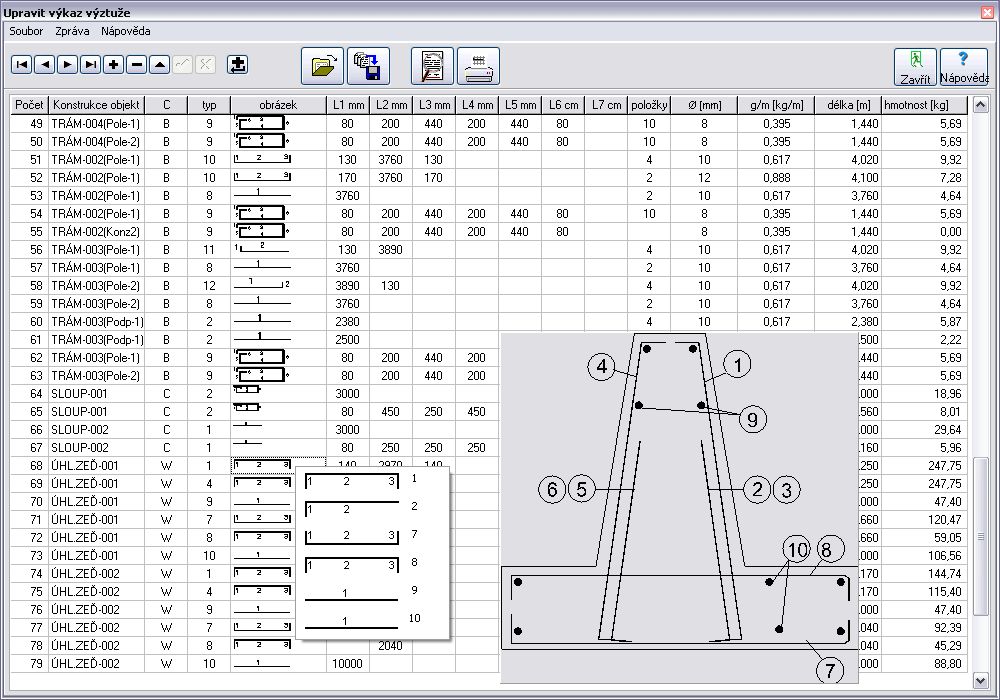Click the obrázek column header
This screenshot has width=1000, height=700.
click(278, 105)
